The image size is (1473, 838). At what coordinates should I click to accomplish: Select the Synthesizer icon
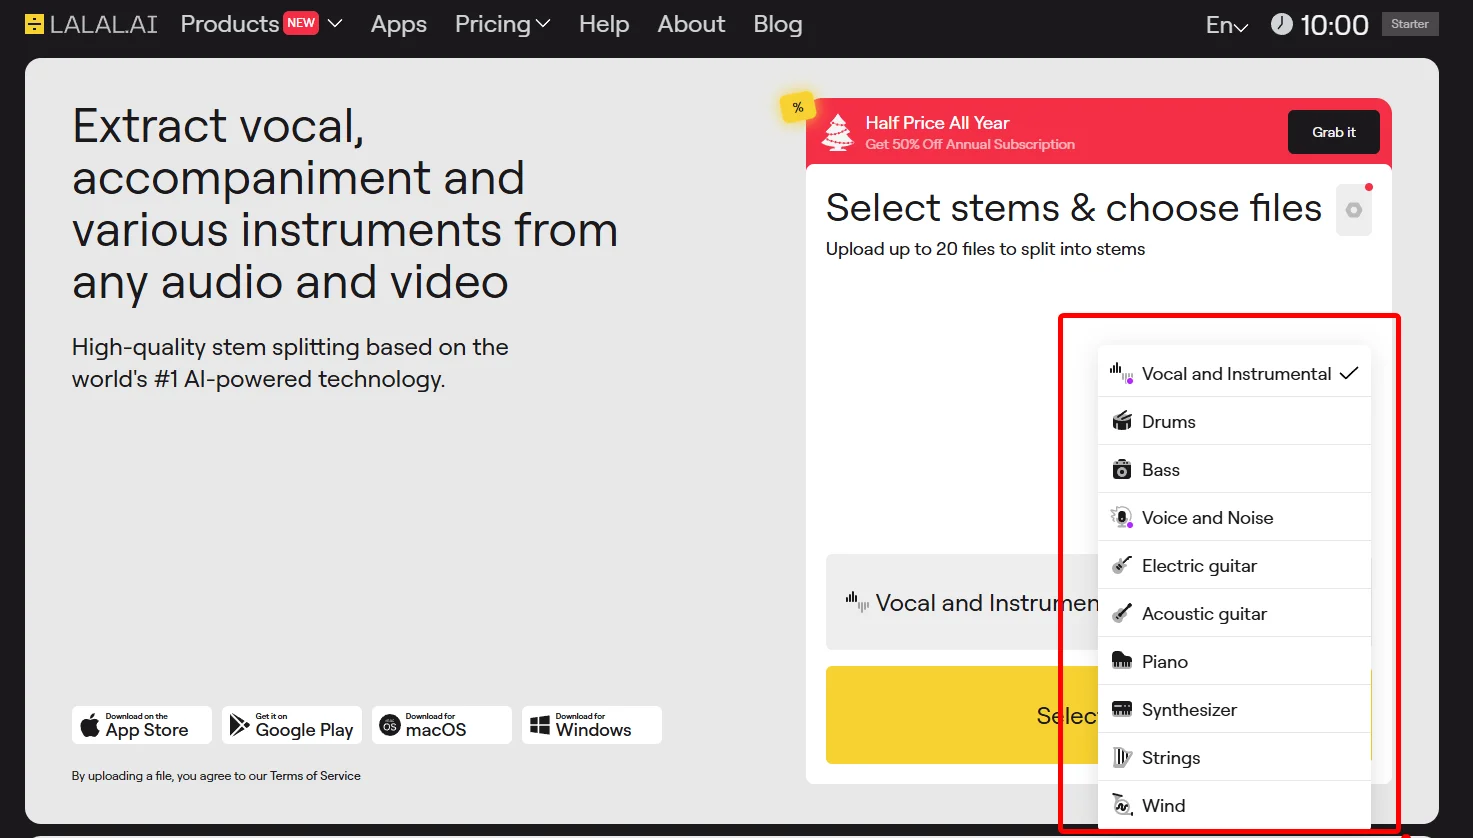point(1122,709)
